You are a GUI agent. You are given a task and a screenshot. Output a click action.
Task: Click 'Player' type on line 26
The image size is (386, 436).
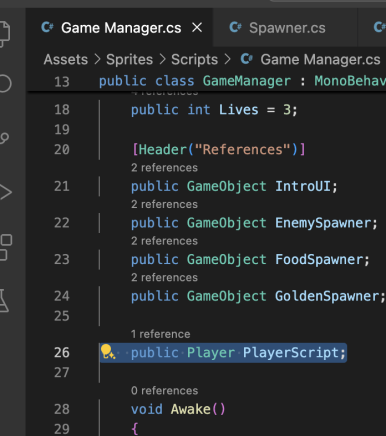[x=211, y=353]
